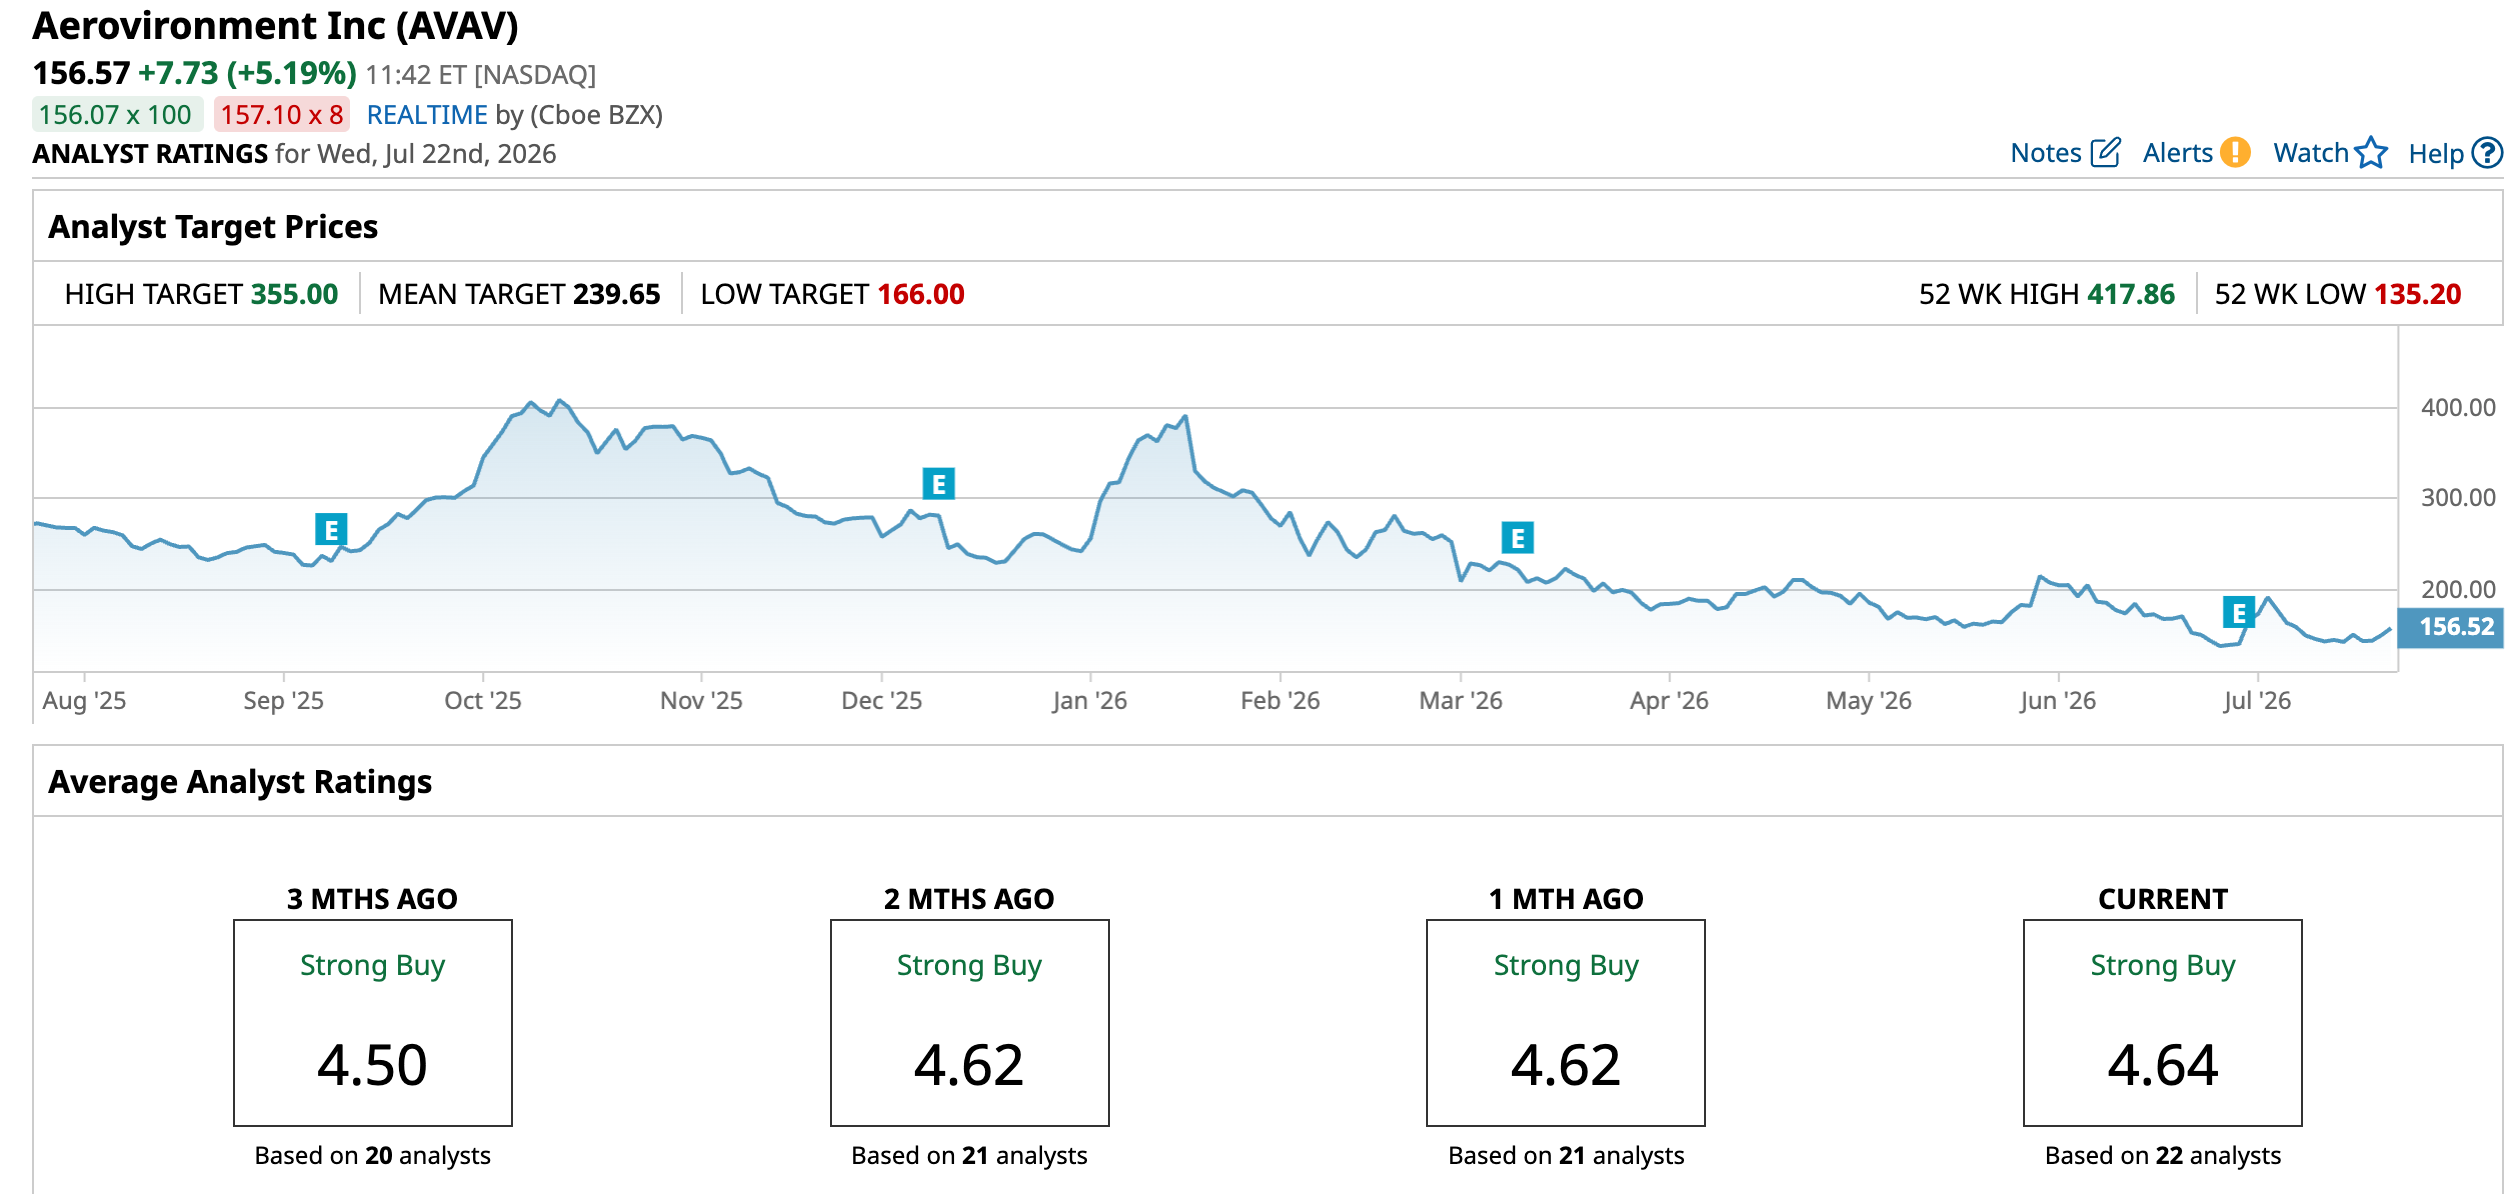Click the earnings marker near Mar '26
2516x1194 pixels.
(1517, 538)
